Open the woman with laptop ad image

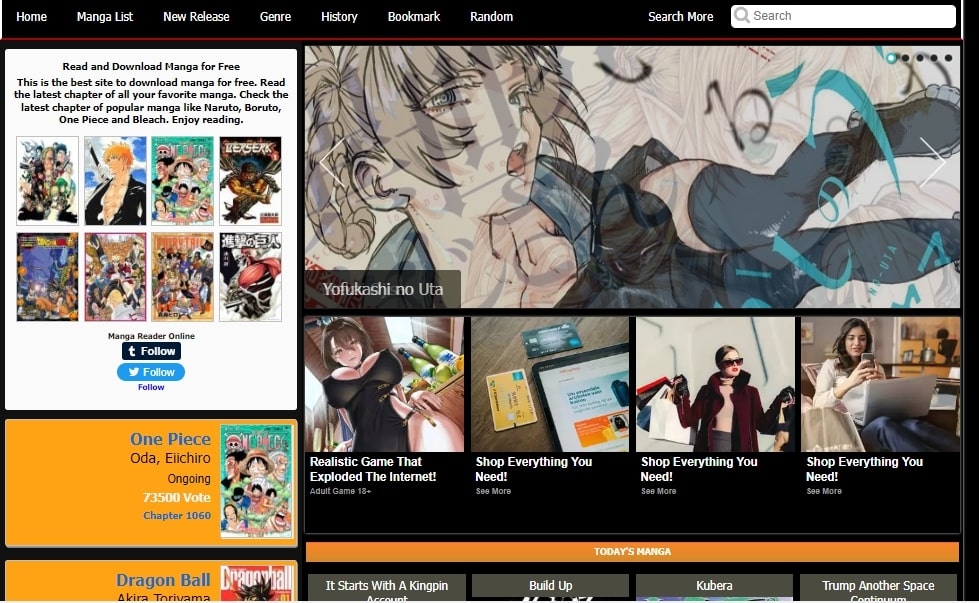pos(880,384)
